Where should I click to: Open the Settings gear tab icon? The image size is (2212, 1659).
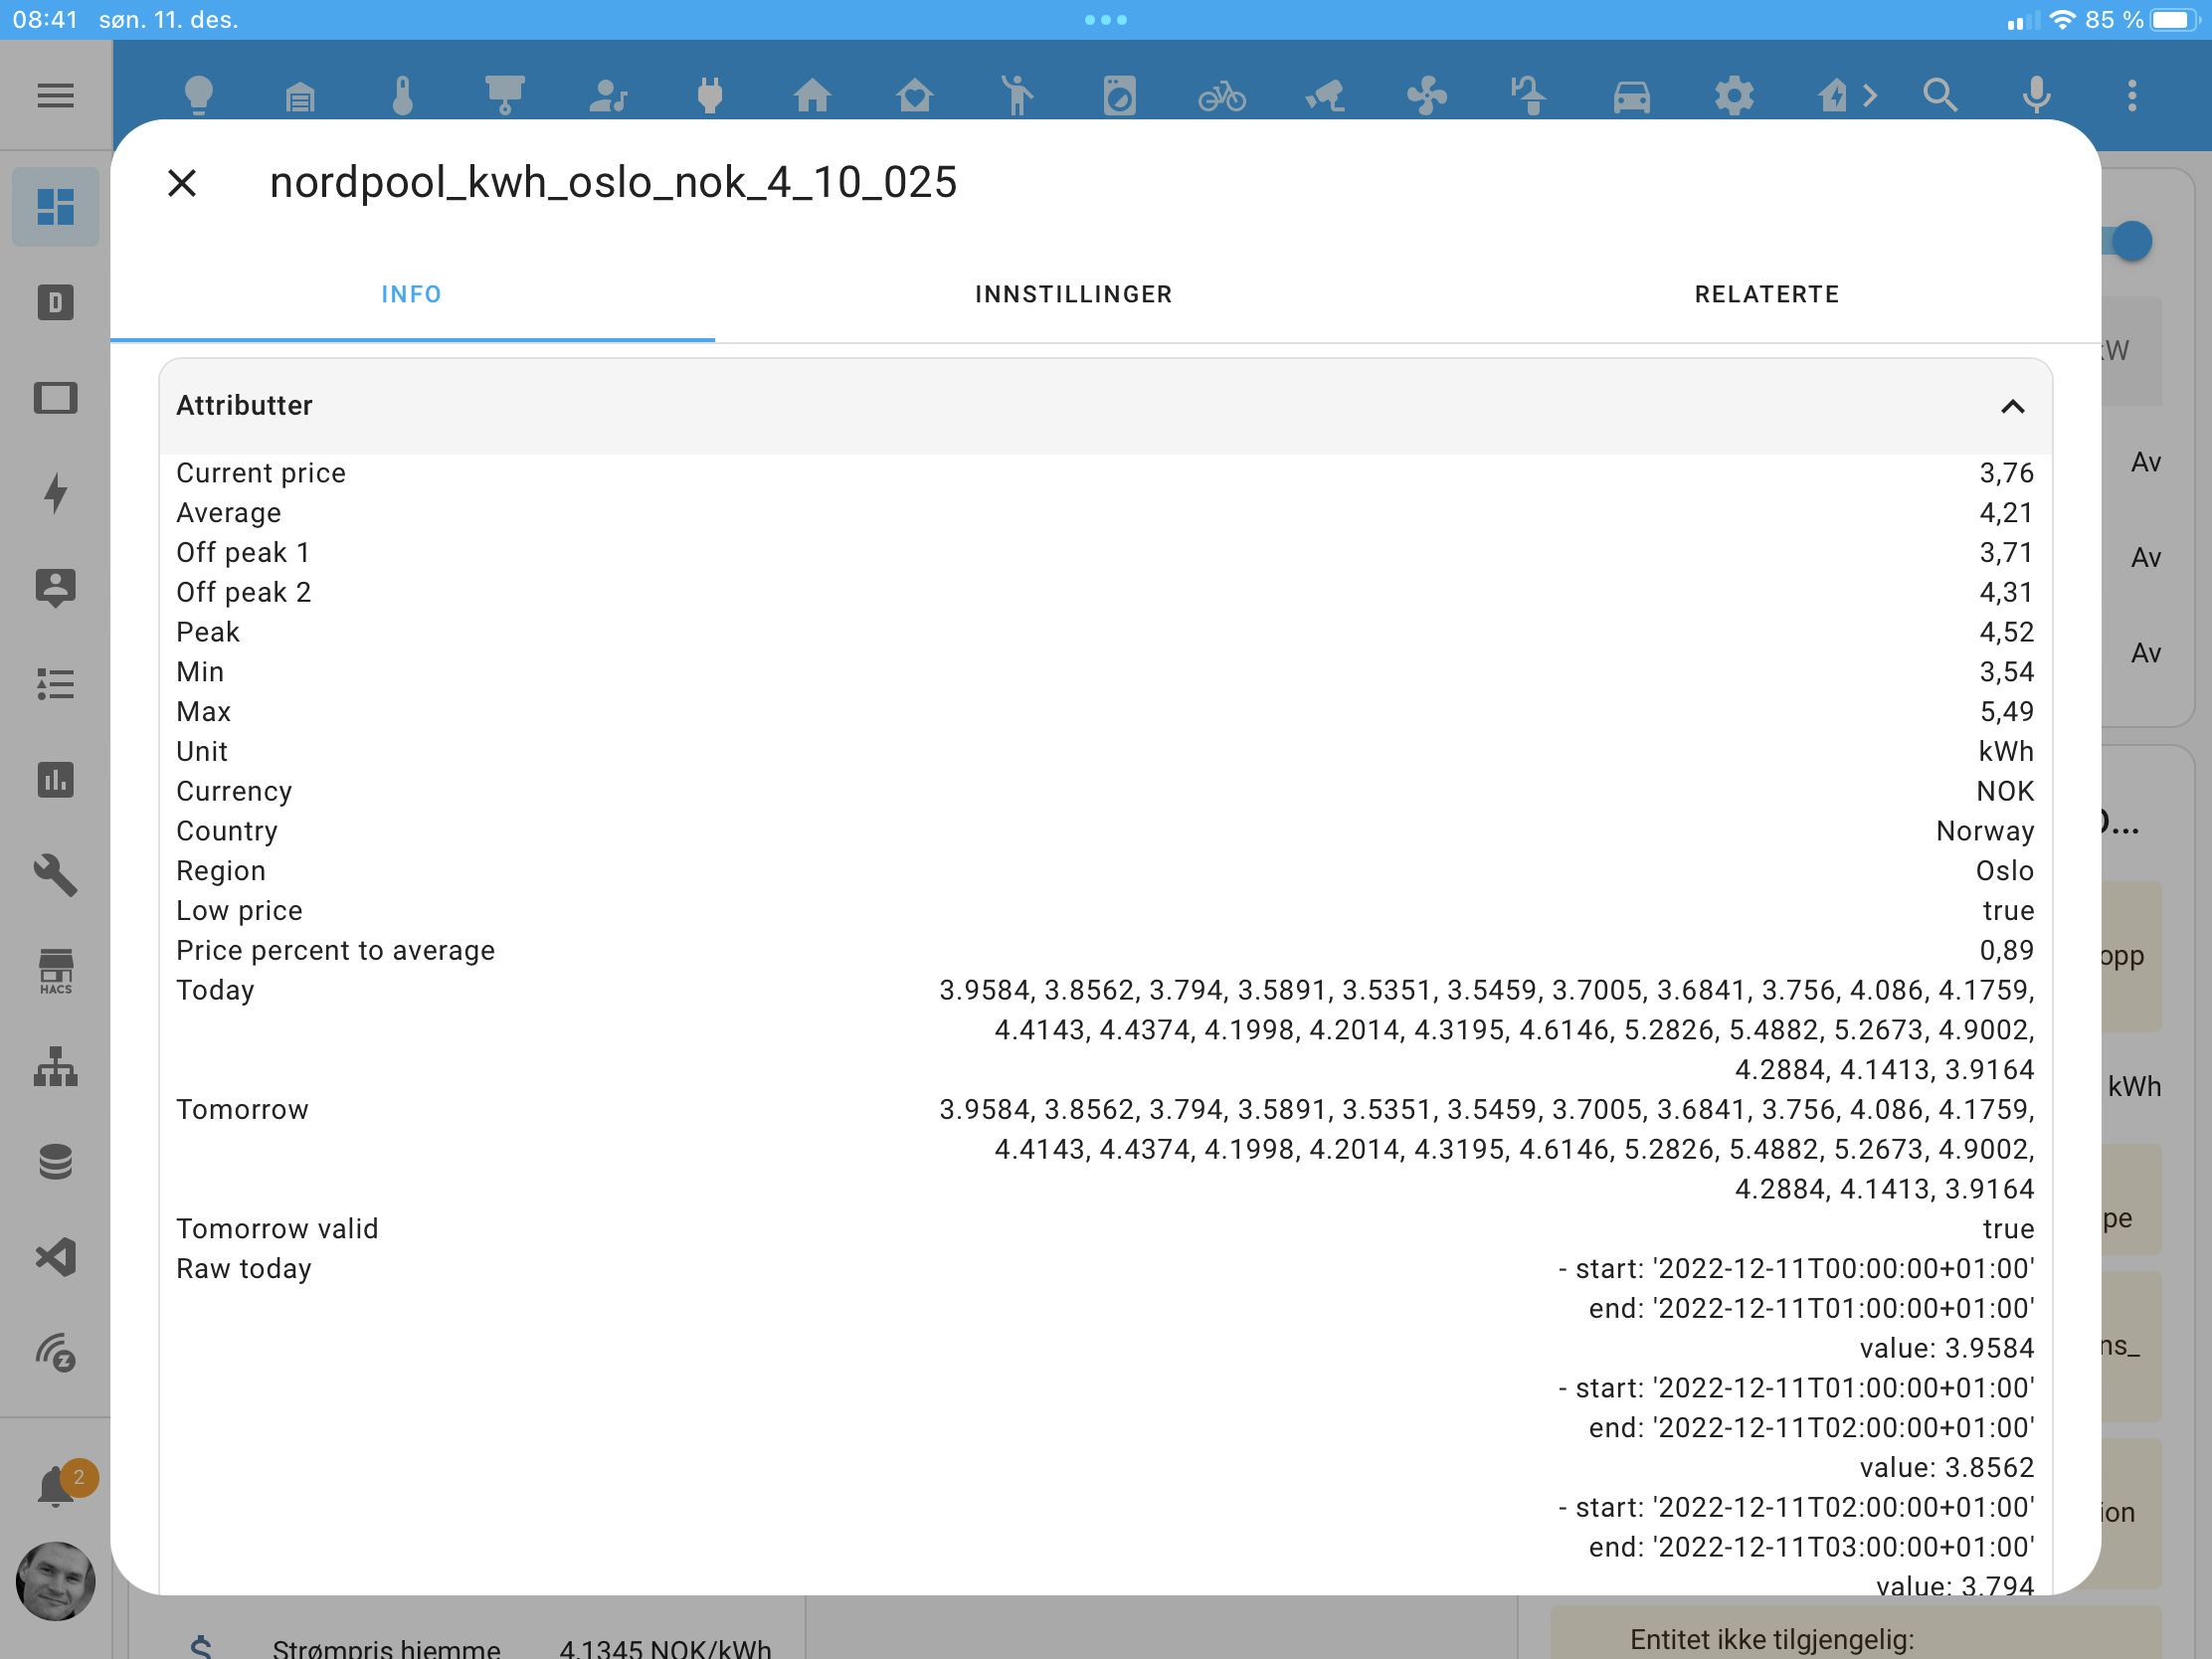1735,95
